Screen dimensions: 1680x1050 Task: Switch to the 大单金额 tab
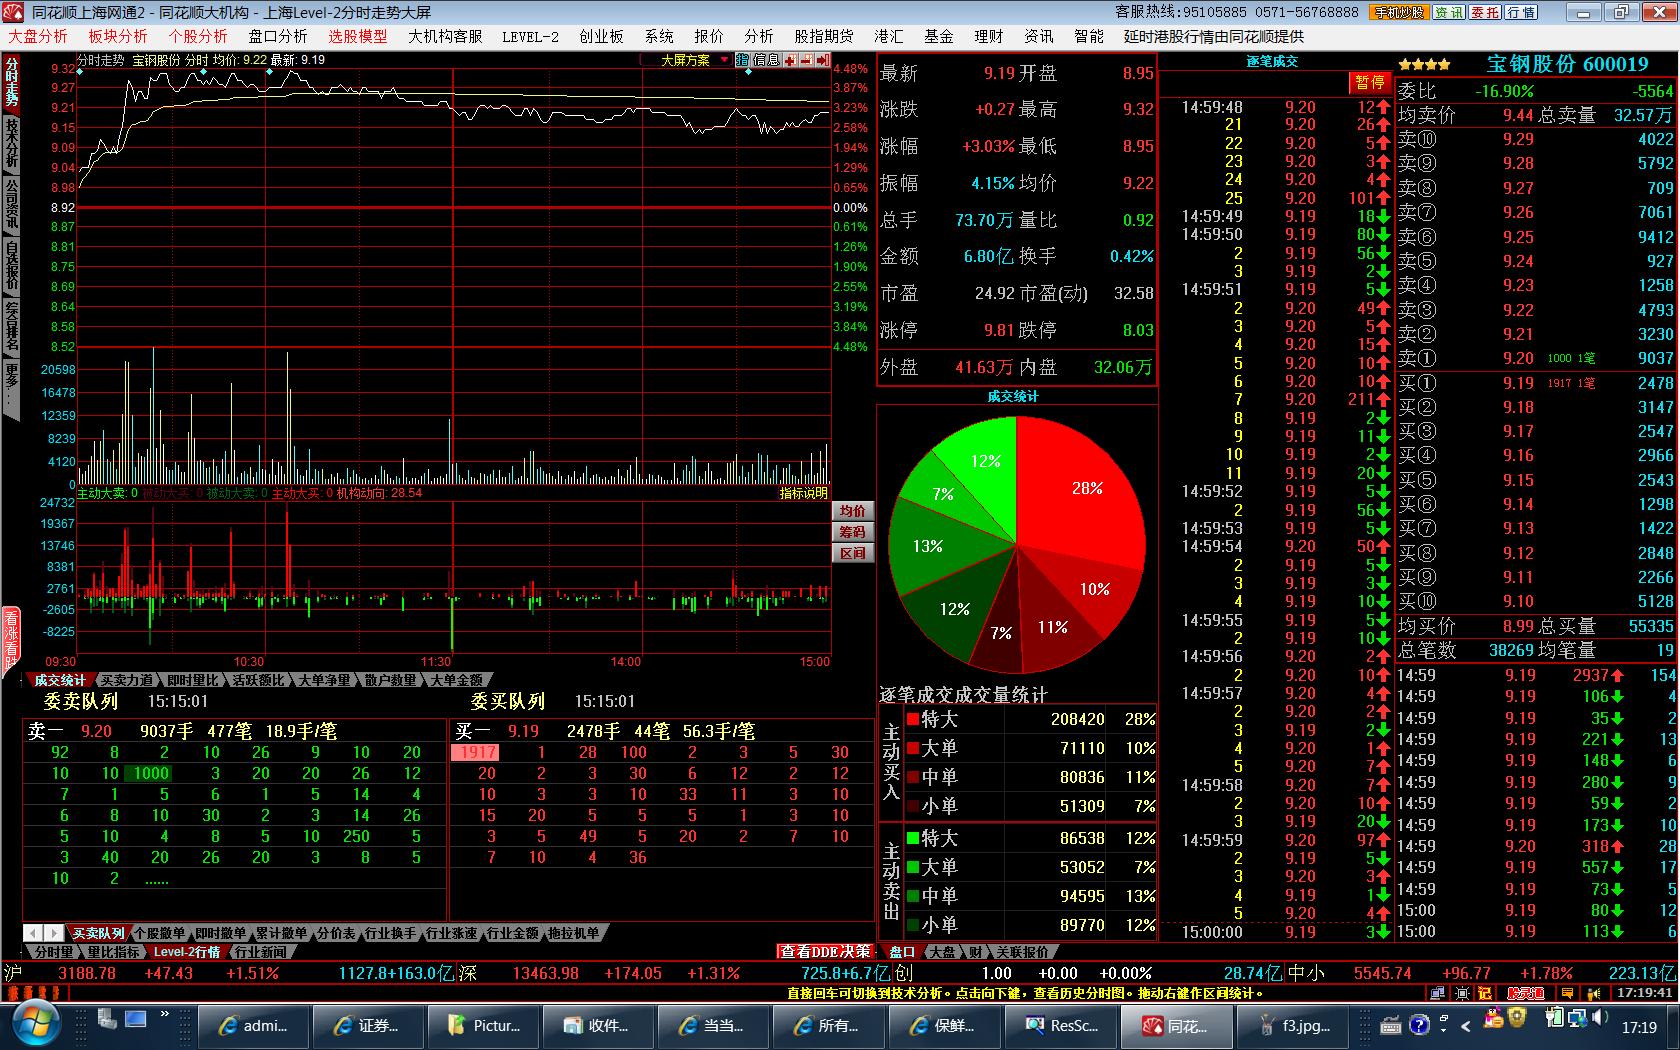(x=457, y=680)
